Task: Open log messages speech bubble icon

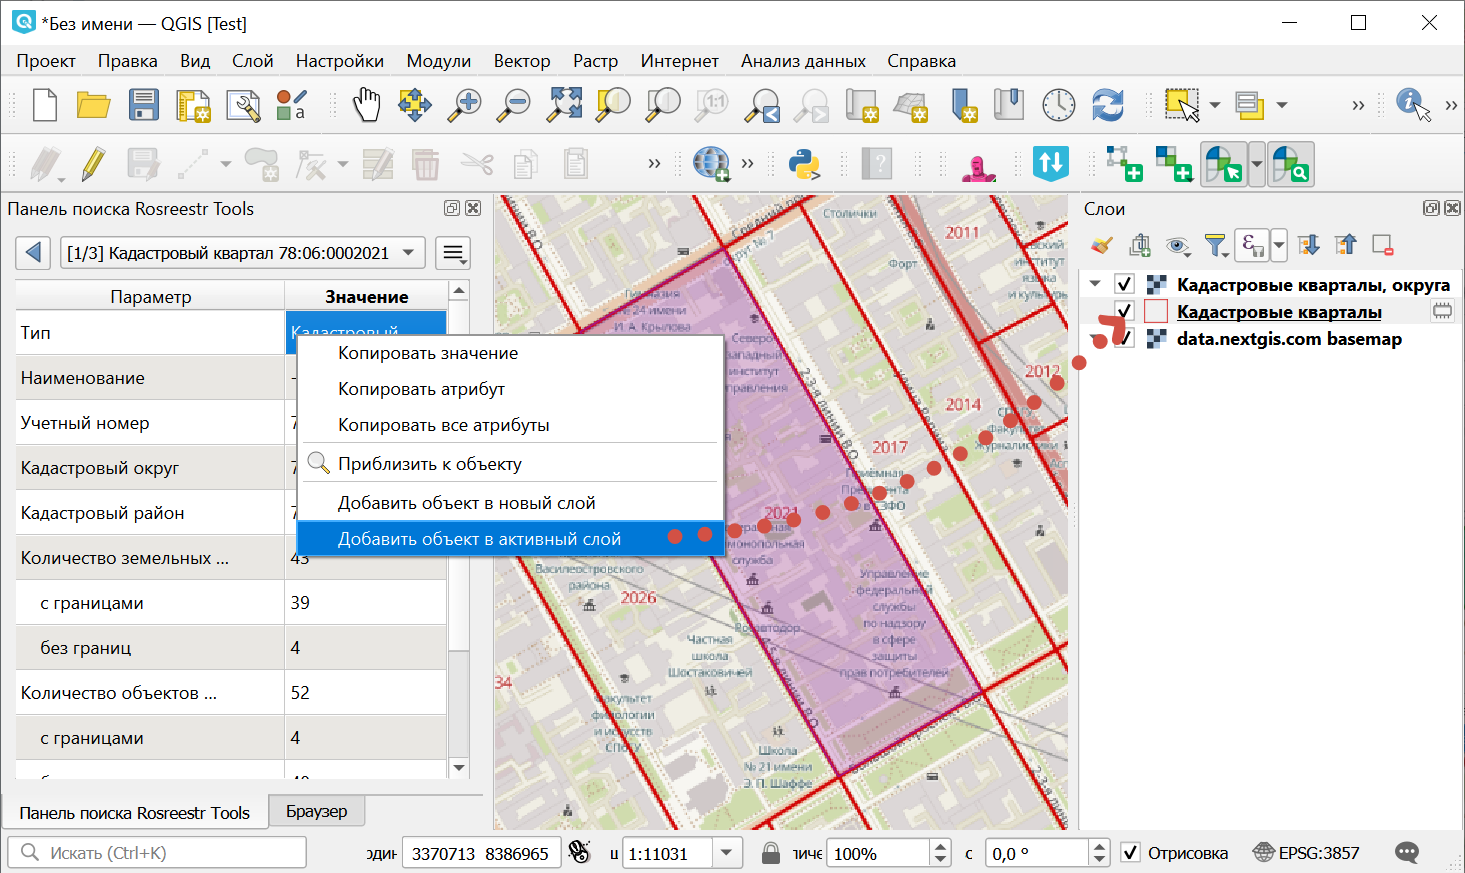Action: point(1407,853)
